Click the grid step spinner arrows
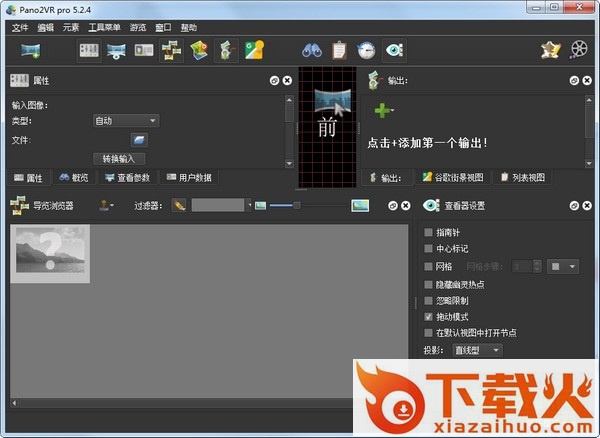Viewport: 600px width, 438px height. pos(537,266)
